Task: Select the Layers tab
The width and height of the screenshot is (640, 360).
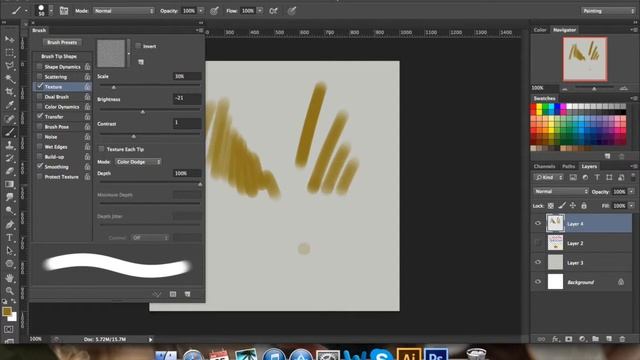Action: 589,167
